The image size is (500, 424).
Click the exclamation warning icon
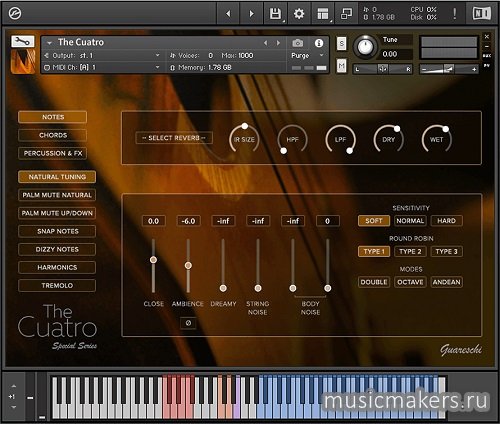pos(455,14)
